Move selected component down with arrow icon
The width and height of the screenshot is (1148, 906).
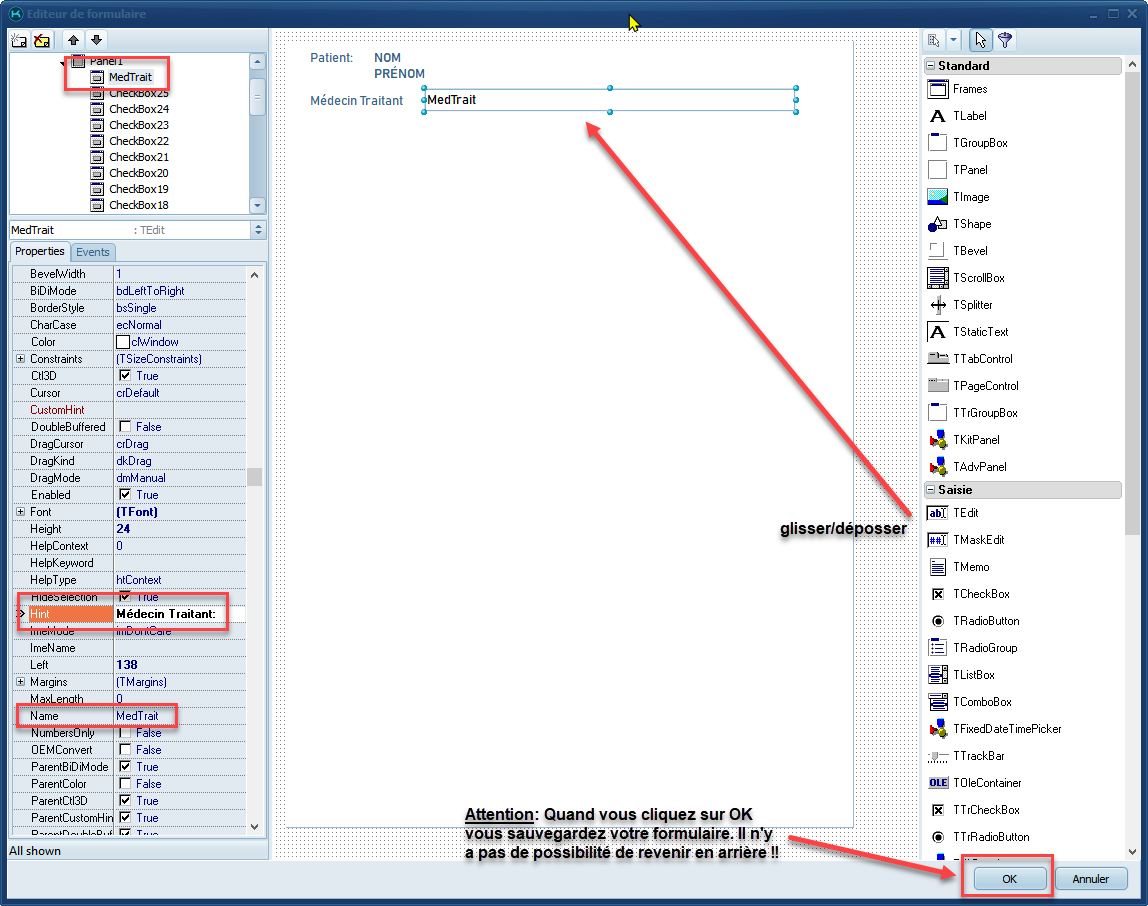pos(96,41)
